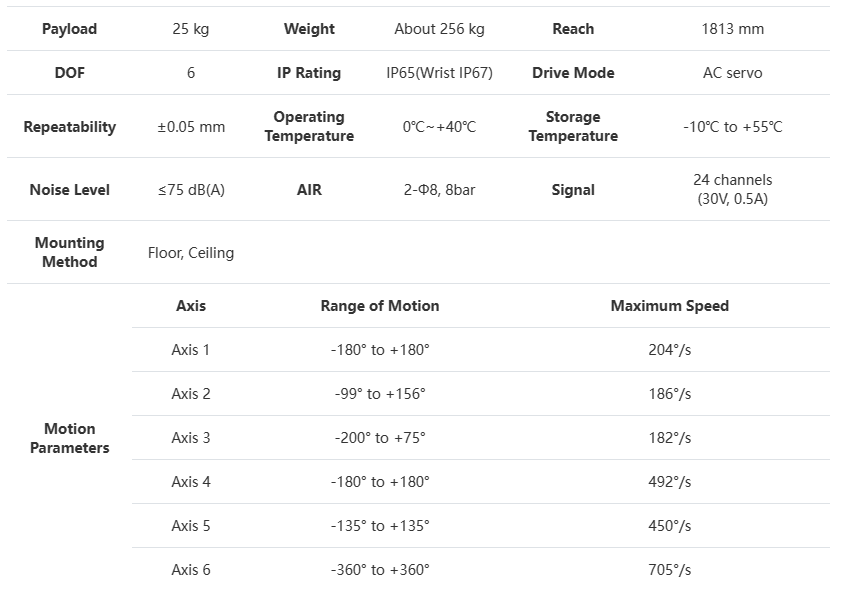
Task: Select the 25 kg payload value
Action: (191, 29)
